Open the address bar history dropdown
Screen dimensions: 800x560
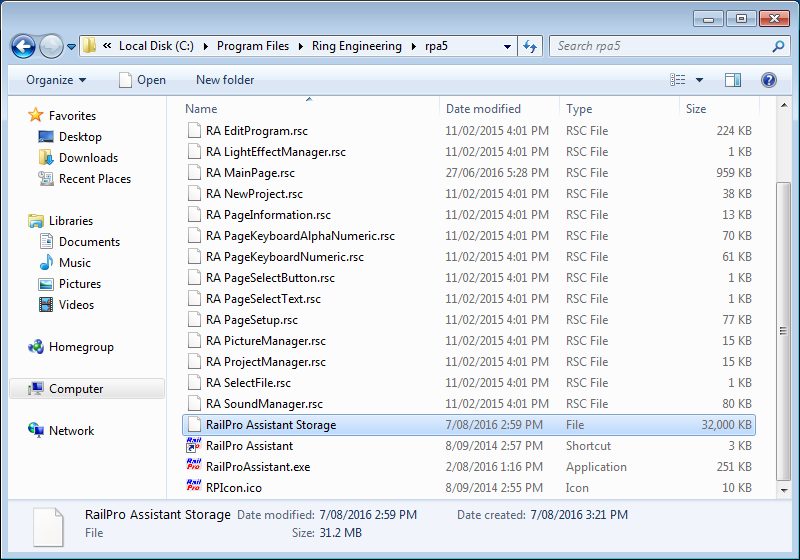[507, 46]
